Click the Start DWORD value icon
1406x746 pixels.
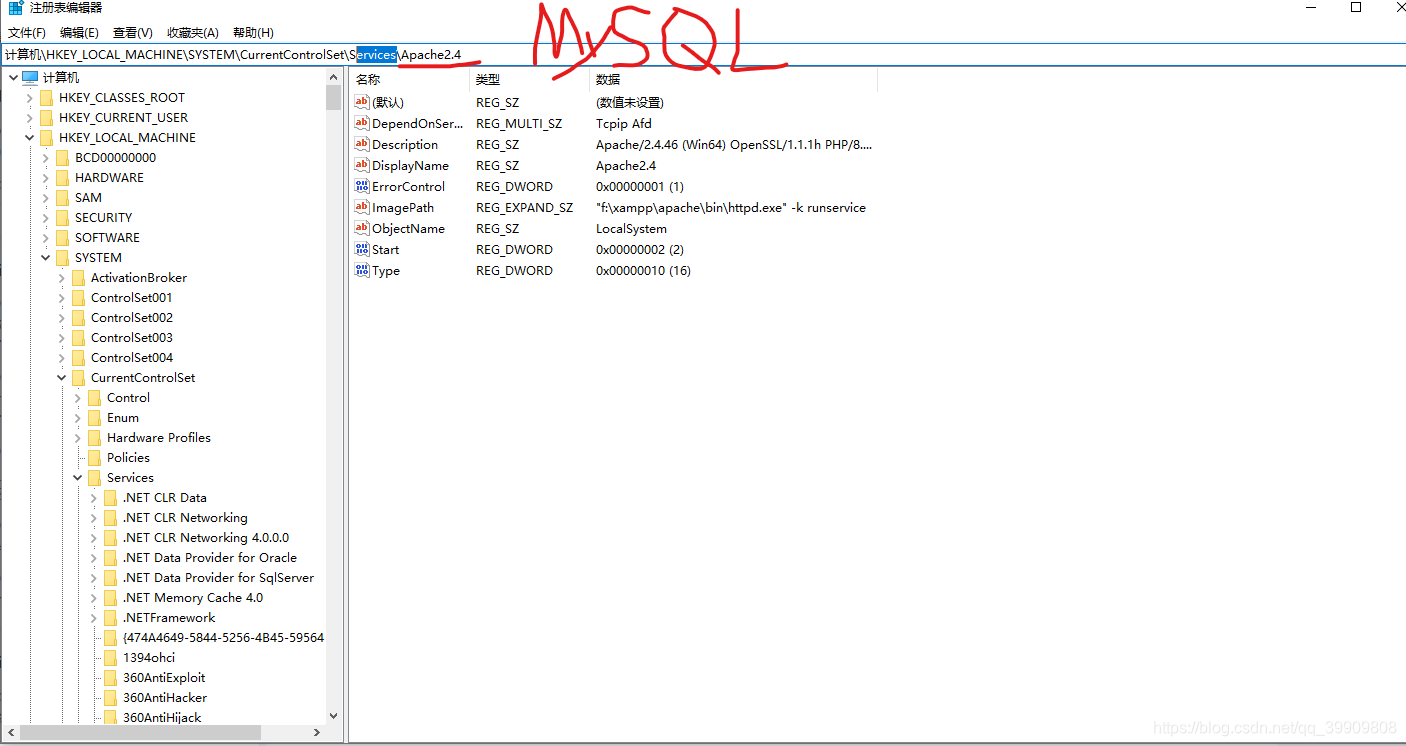[x=362, y=249]
